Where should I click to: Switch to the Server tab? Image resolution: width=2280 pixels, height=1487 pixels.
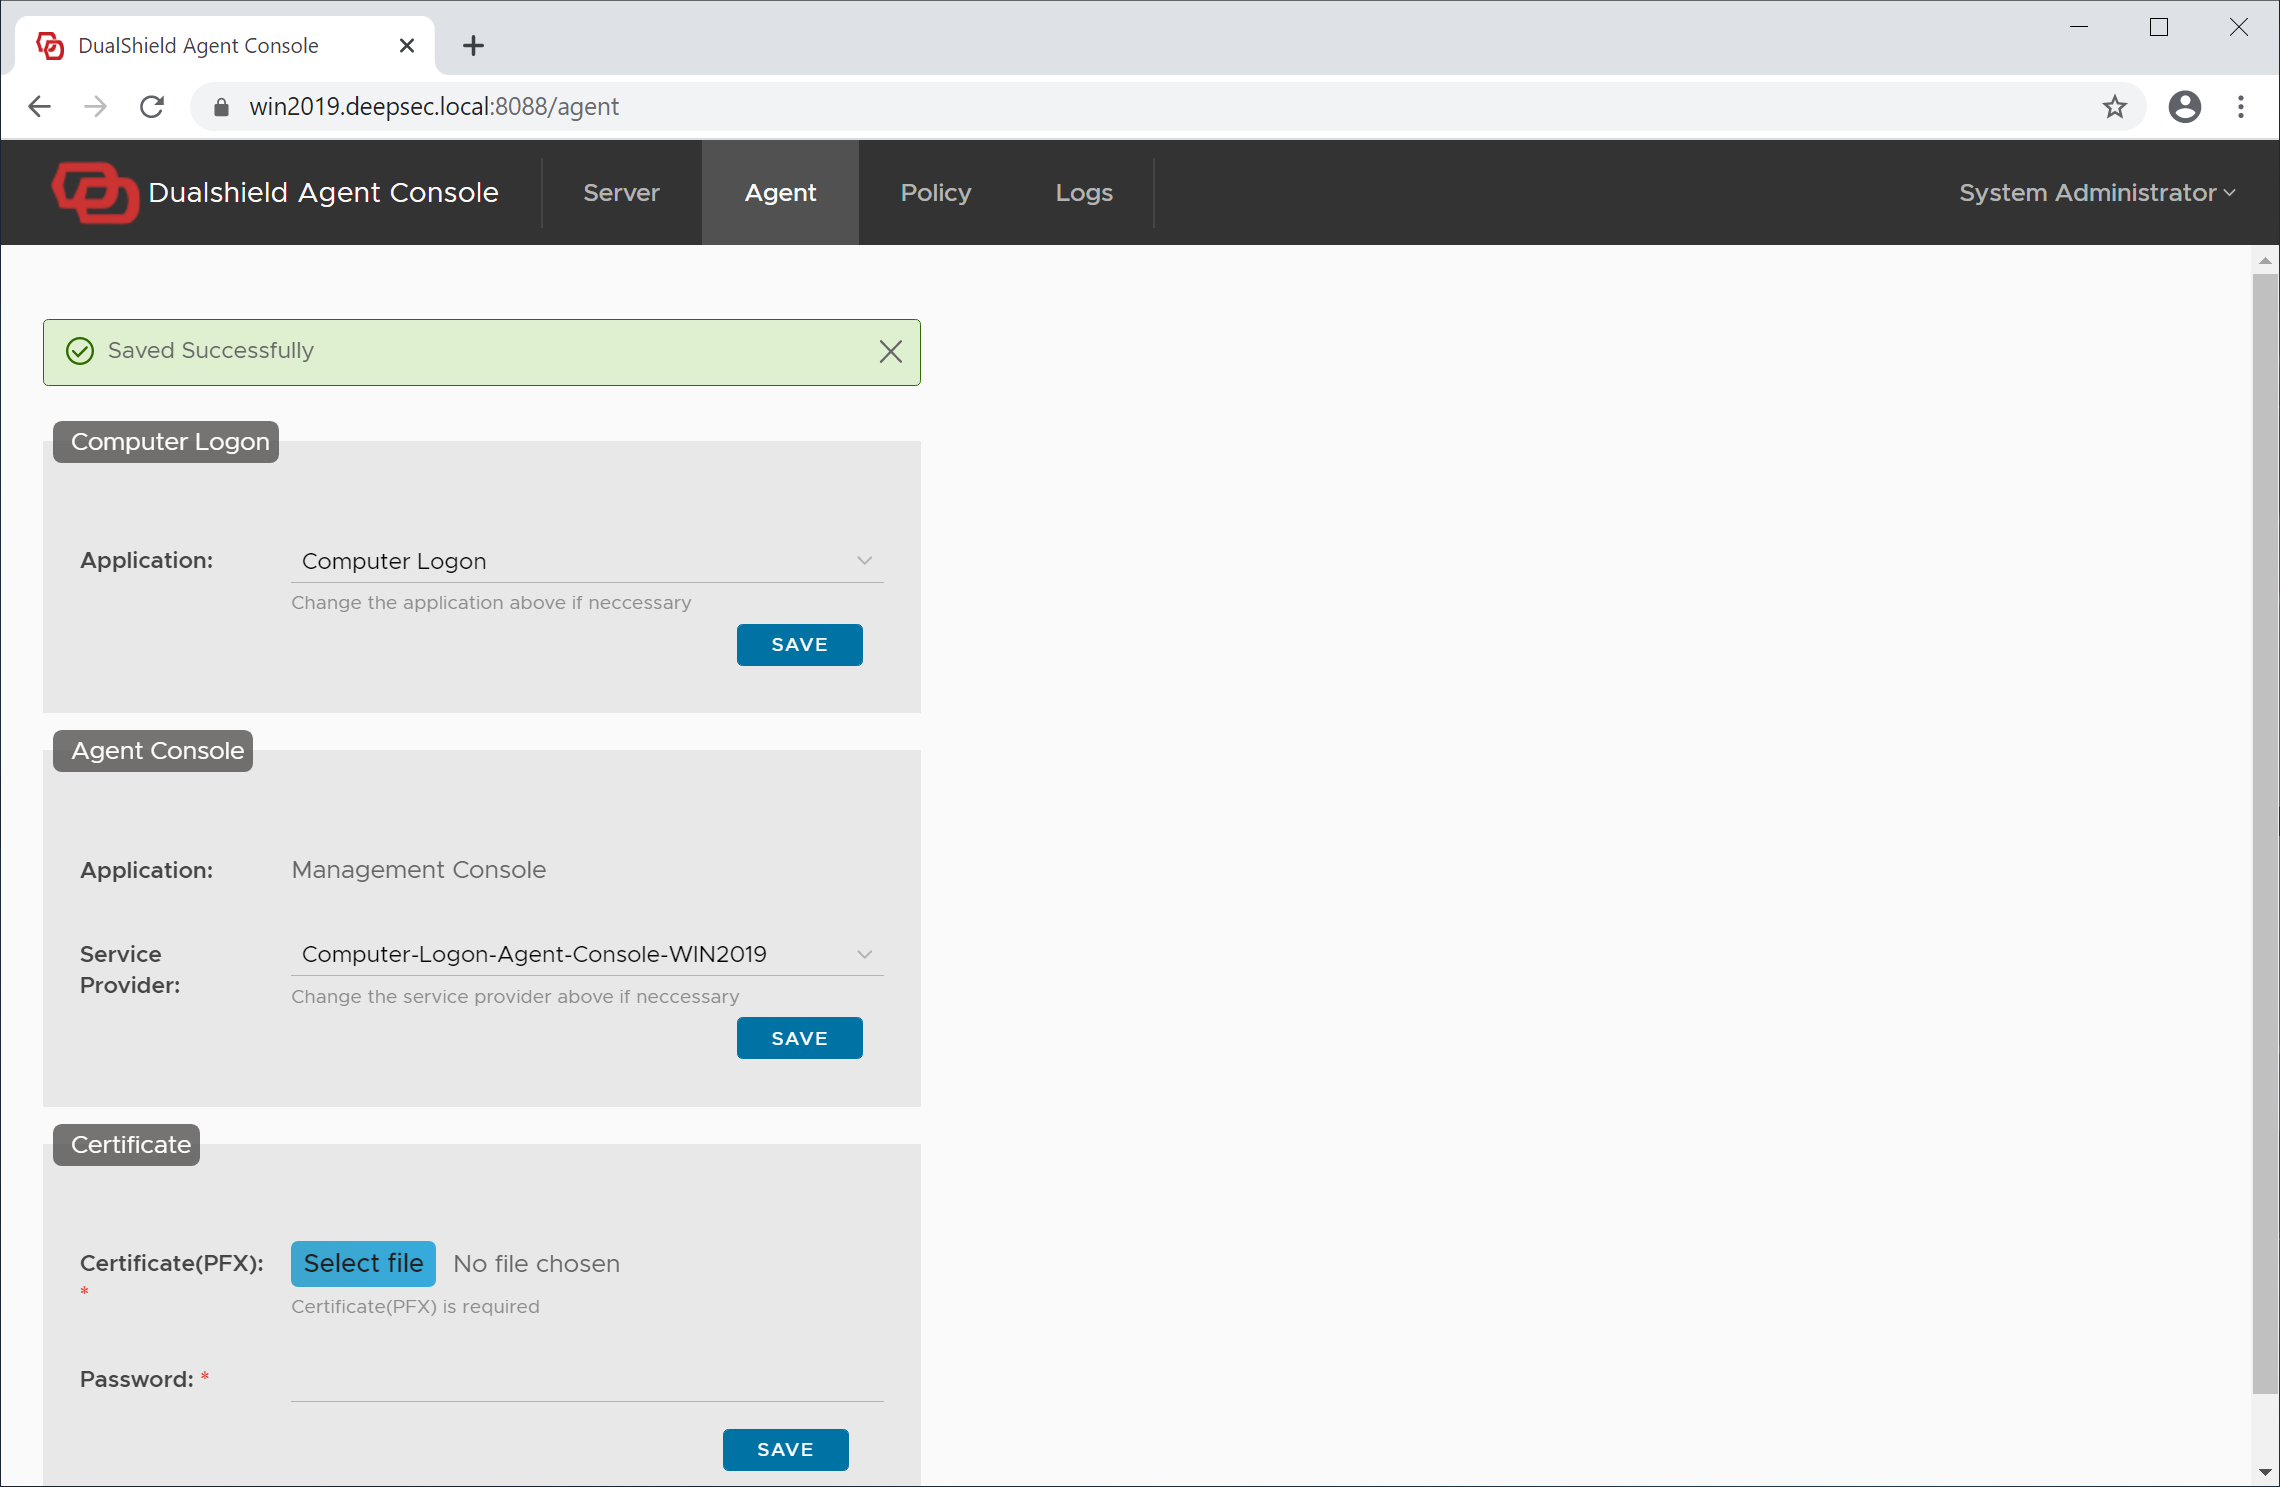tap(621, 192)
